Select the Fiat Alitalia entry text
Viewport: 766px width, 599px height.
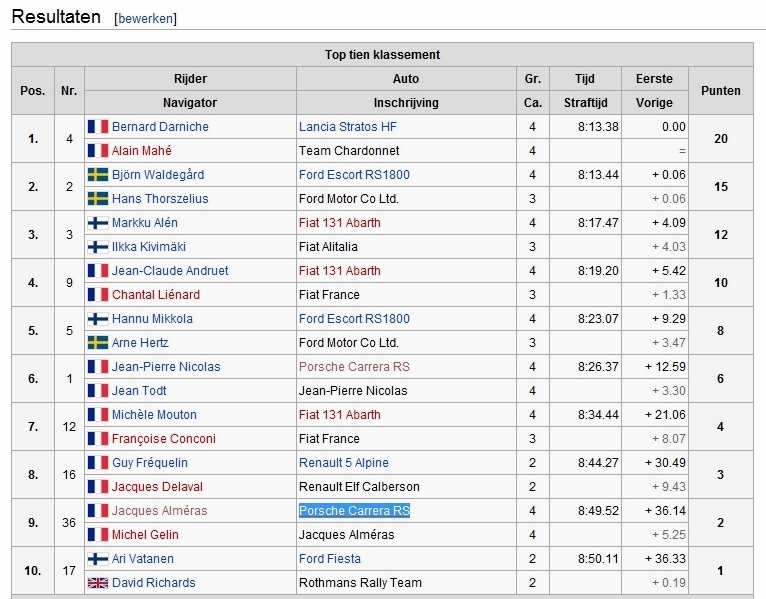pos(328,246)
